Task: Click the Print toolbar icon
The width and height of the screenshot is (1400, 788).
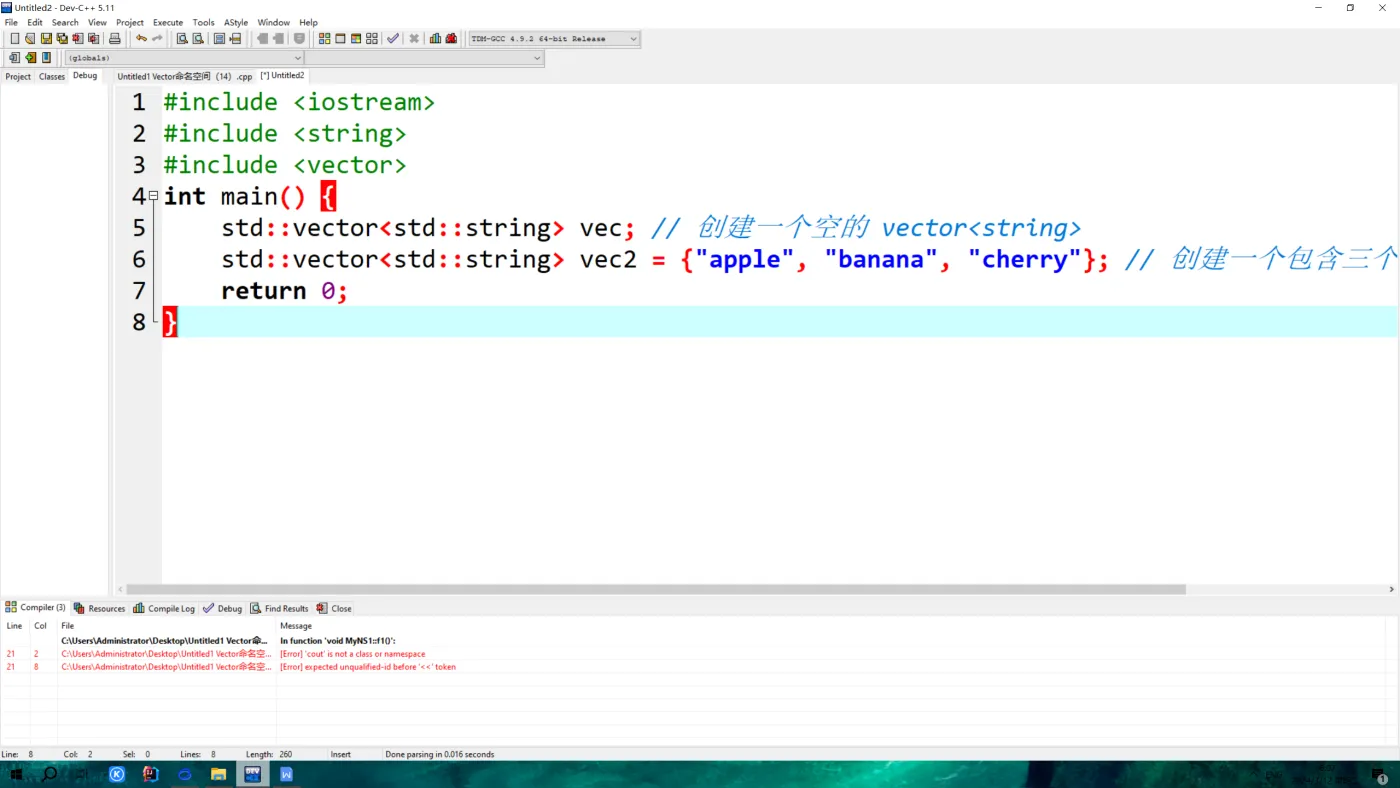Action: tap(115, 39)
